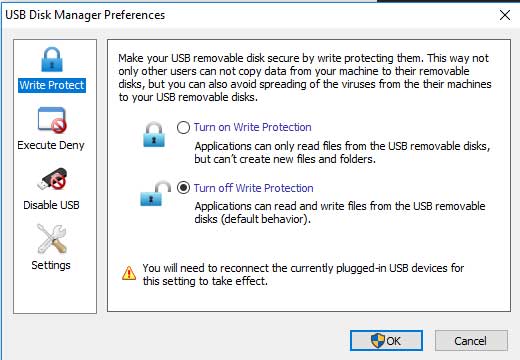Dismiss the dialog with Cancel
This screenshot has height=360, width=520.
471,341
